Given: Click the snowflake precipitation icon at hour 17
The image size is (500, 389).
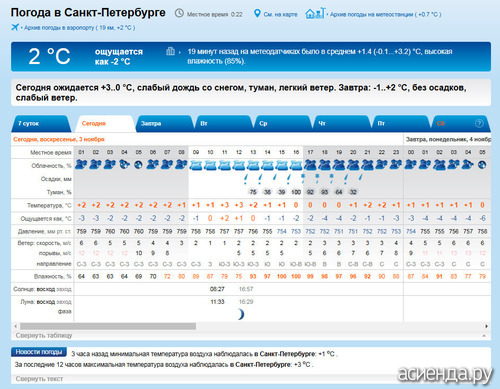Looking at the screenshot, I should 303,176.
